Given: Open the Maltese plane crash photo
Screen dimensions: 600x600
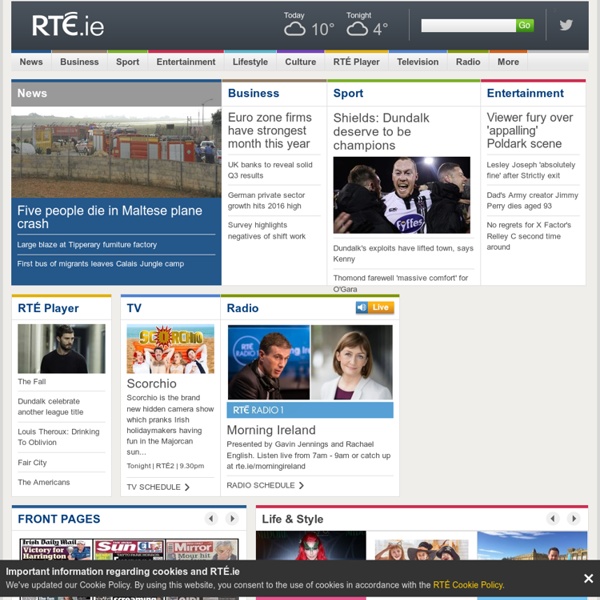Looking at the screenshot, I should [x=116, y=152].
